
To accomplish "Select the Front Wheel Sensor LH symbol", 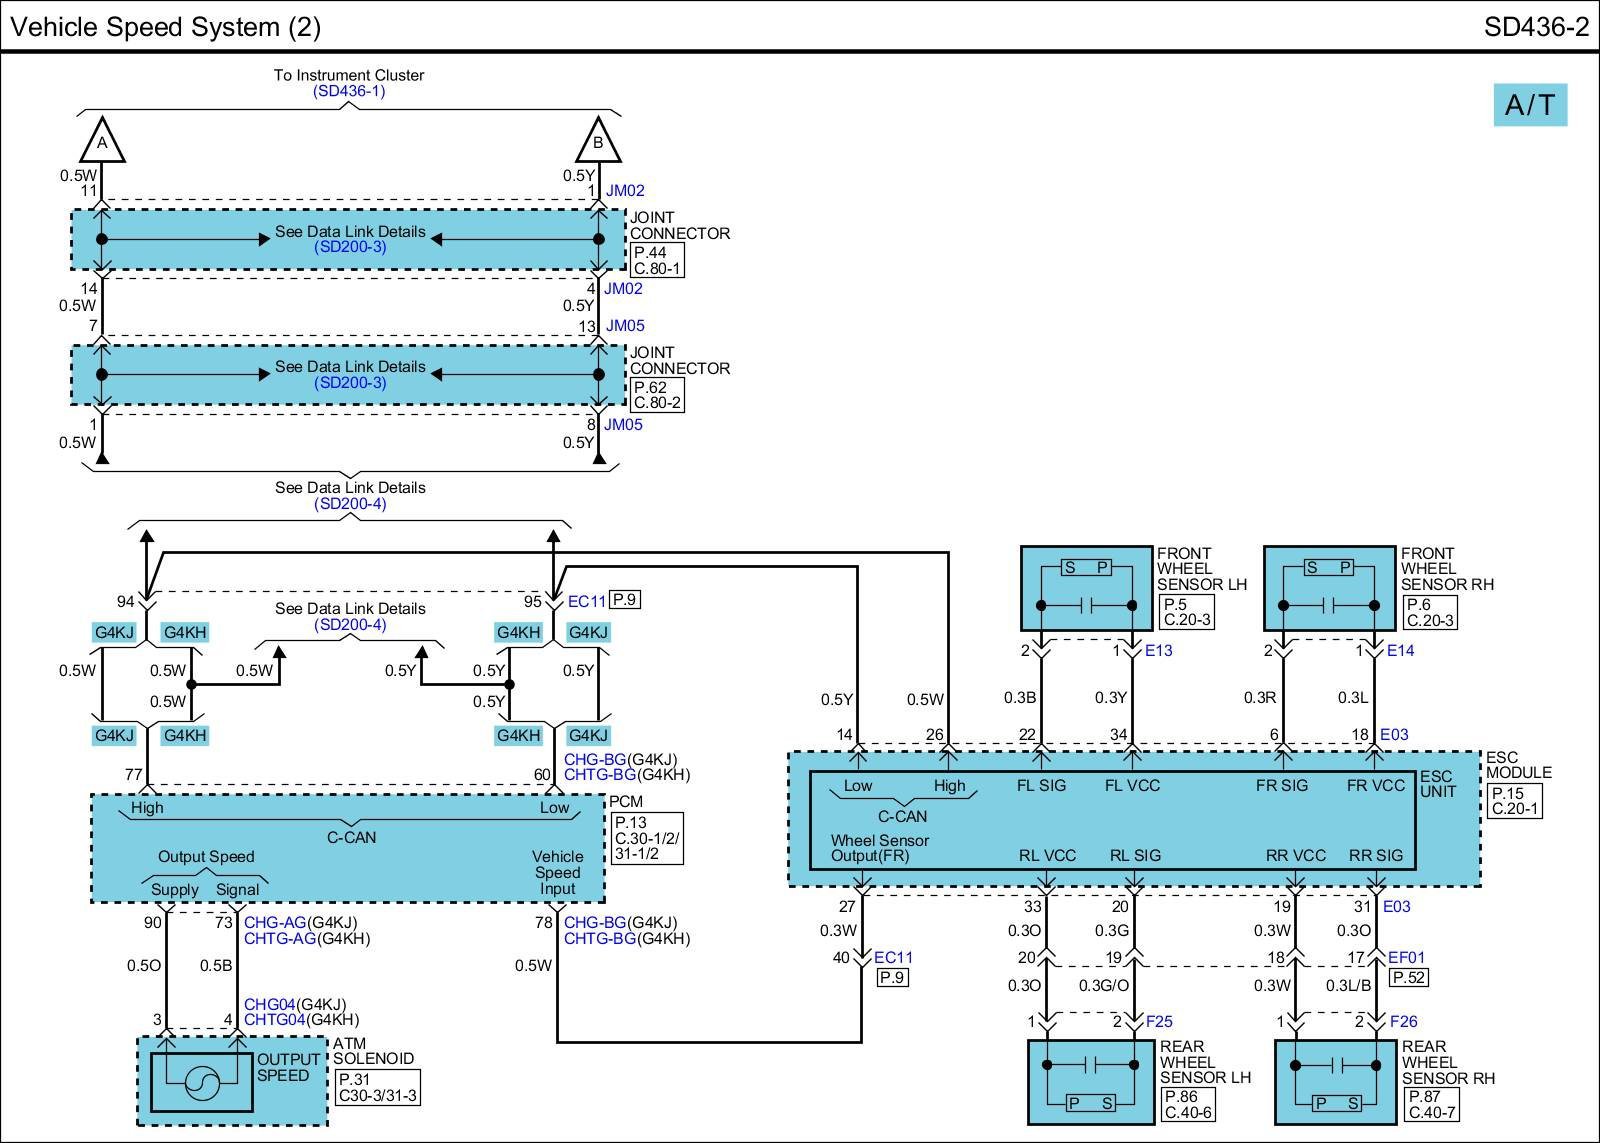I will (1086, 588).
